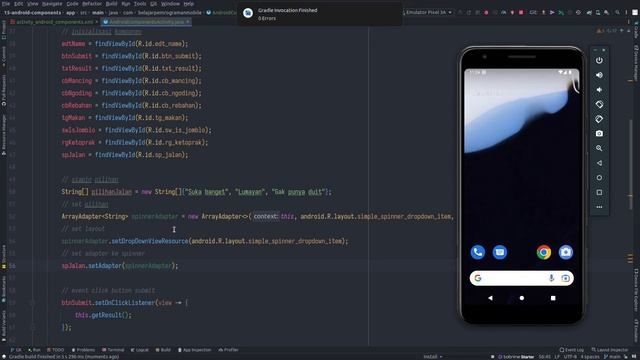Tap the microphone in Google search bar

click(551, 278)
